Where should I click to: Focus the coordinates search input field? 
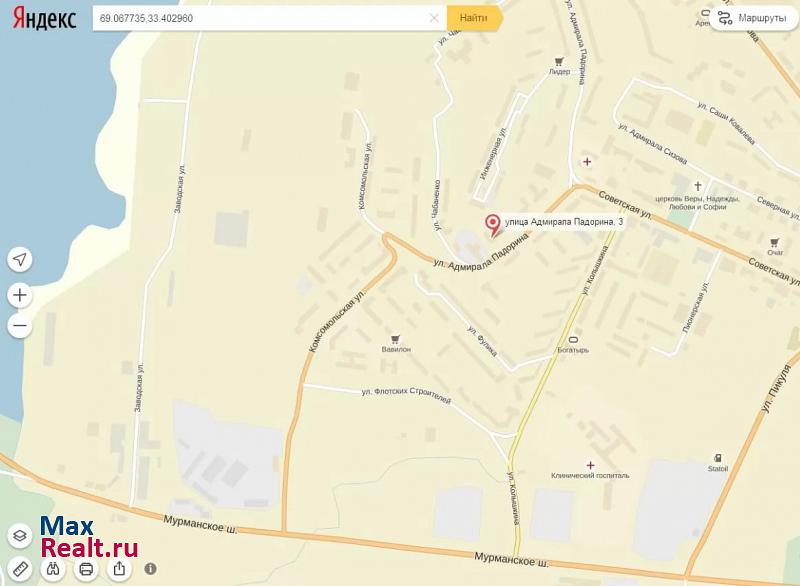(x=260, y=18)
